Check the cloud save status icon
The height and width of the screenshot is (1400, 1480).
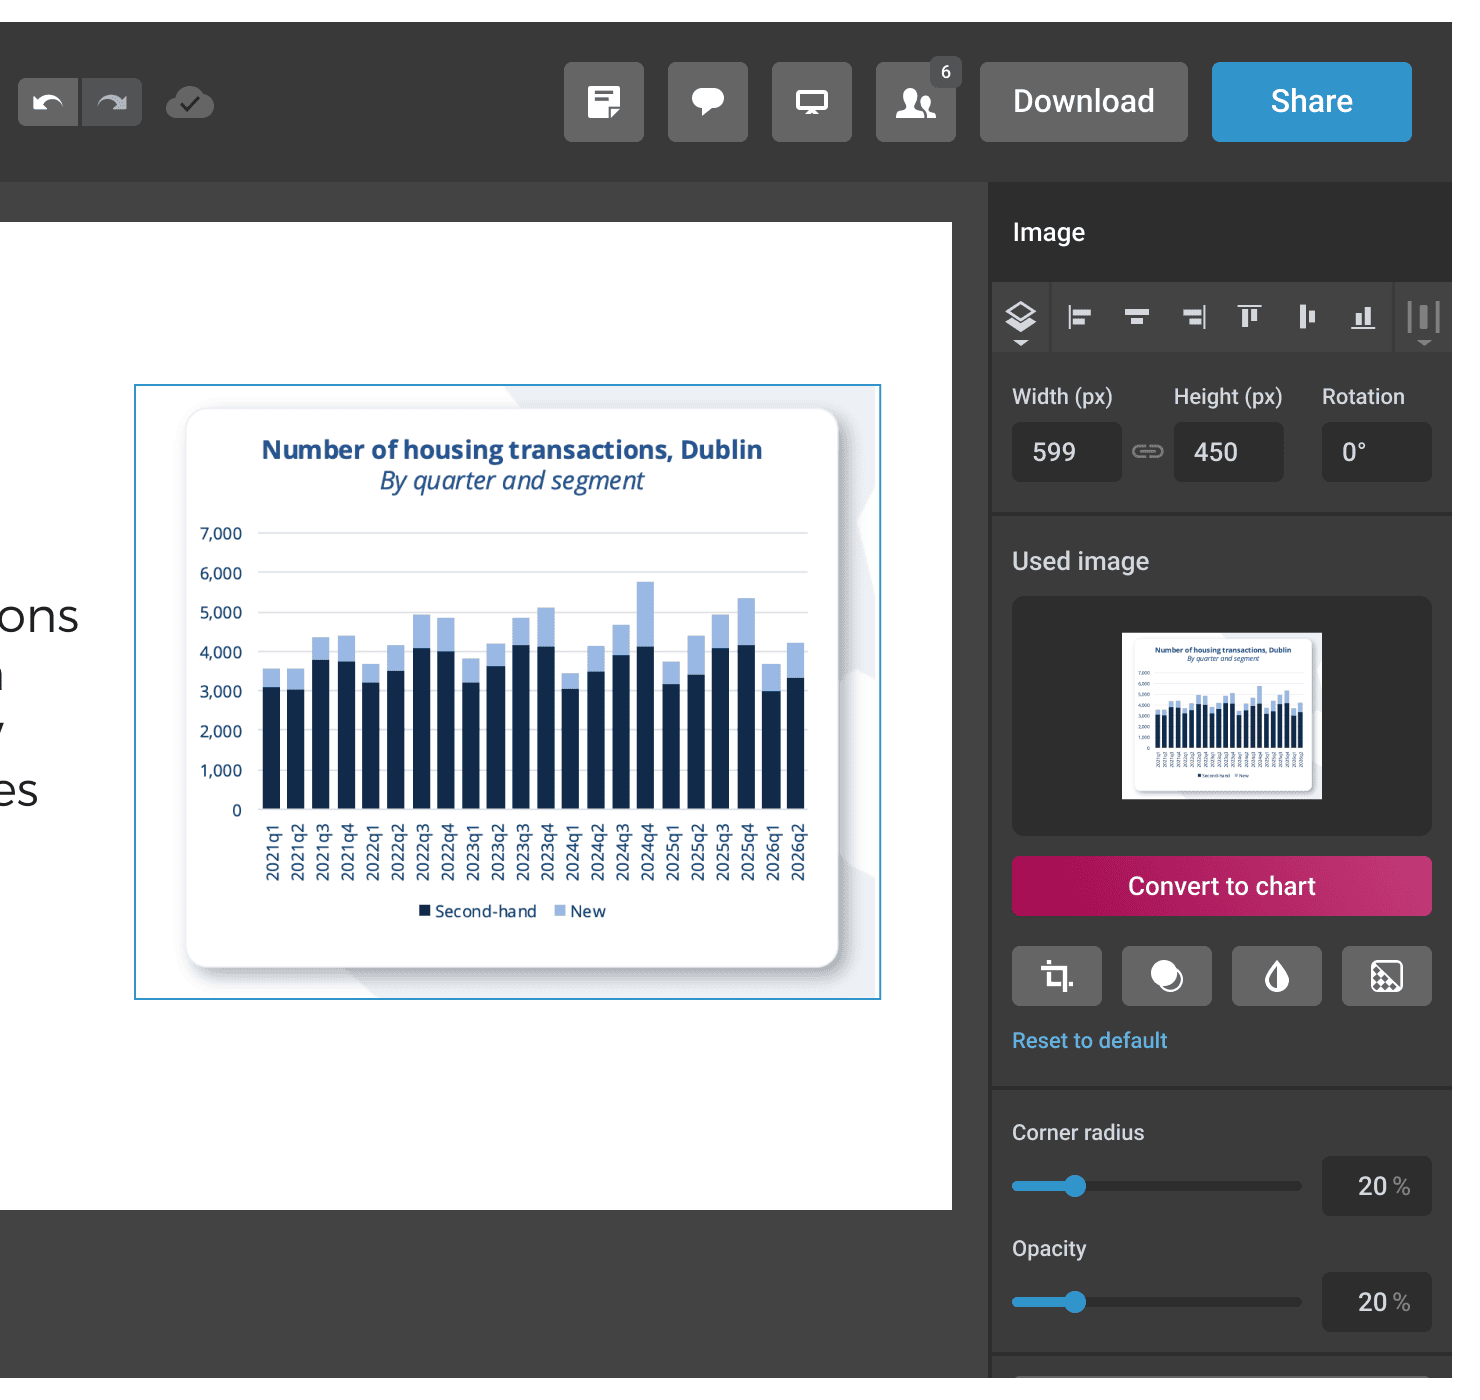pyautogui.click(x=190, y=102)
